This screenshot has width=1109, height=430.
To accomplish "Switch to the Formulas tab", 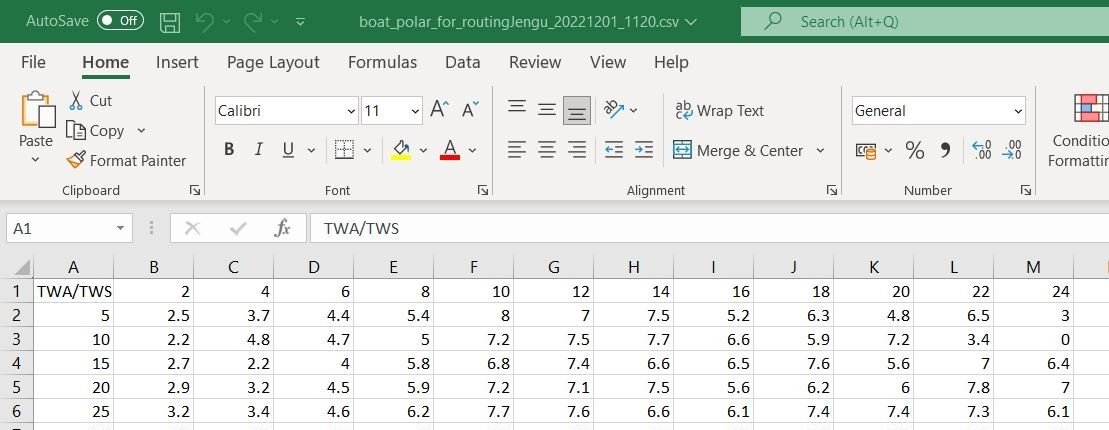I will 382,62.
